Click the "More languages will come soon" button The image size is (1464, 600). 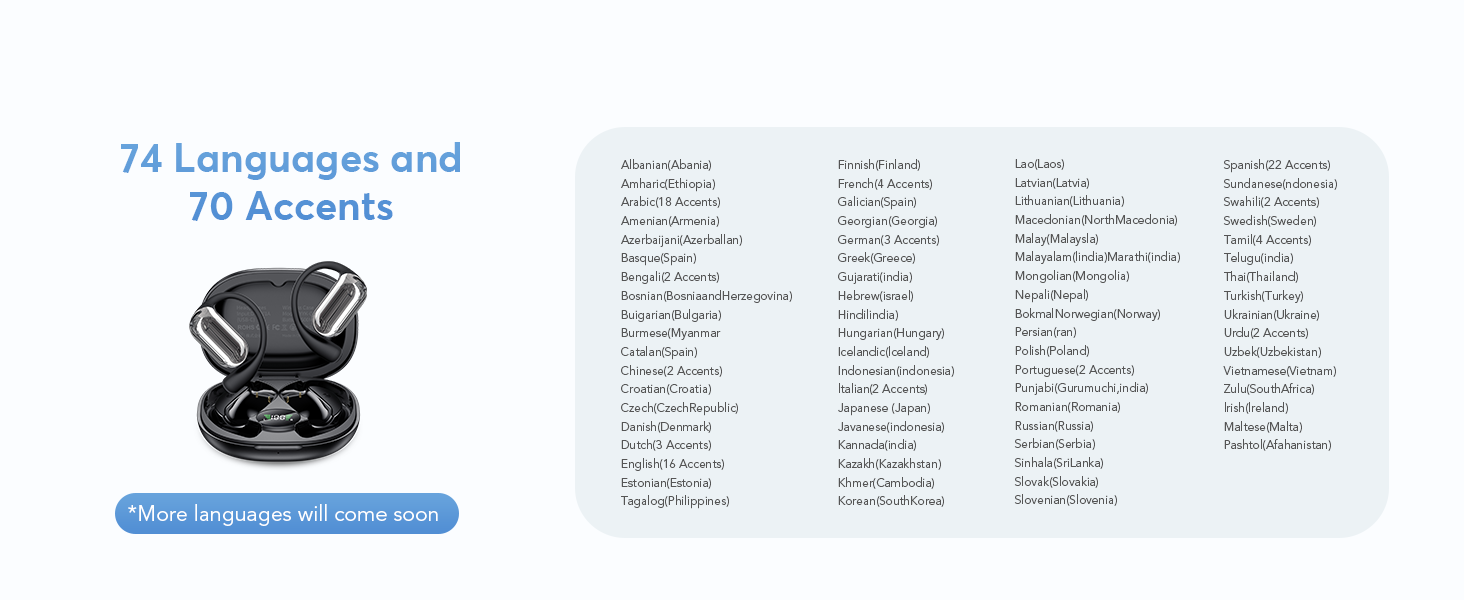click(x=286, y=514)
